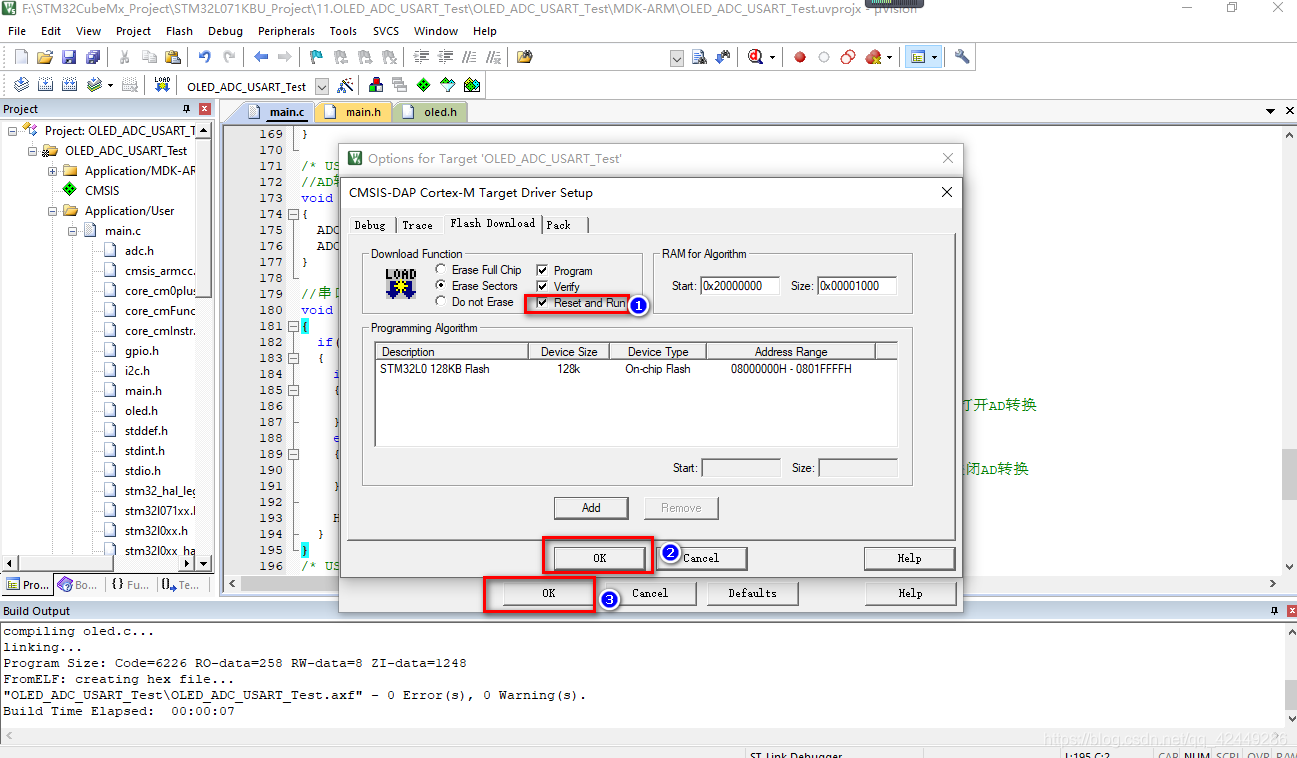Open the target selection dropdown OLED_ADC_USART_Test

pyautogui.click(x=321, y=87)
